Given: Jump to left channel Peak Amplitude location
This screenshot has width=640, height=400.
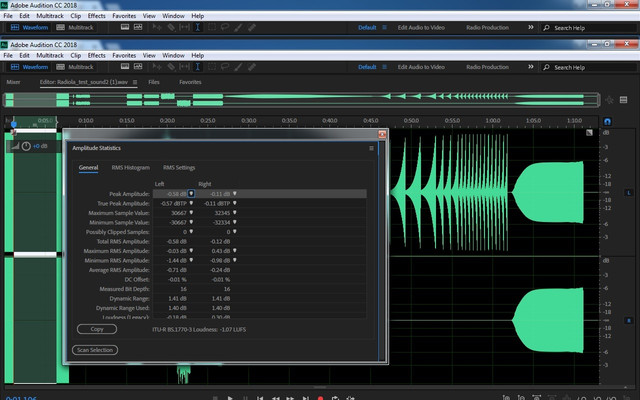Looking at the screenshot, I should coord(191,193).
